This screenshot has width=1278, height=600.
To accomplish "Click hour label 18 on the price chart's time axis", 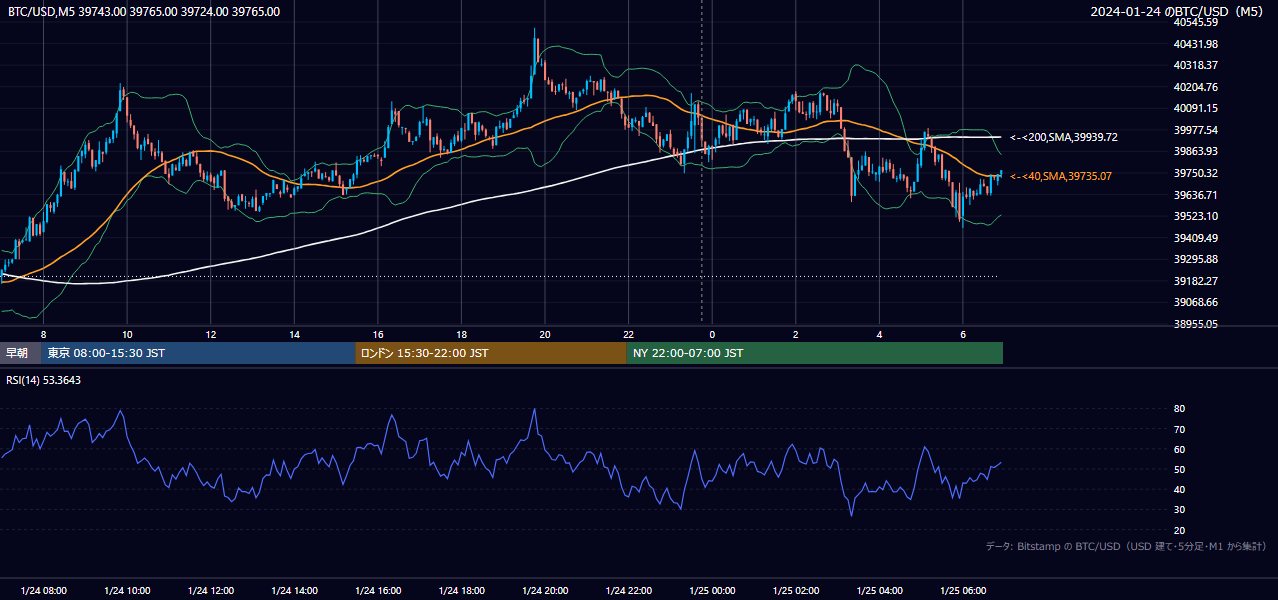I will pyautogui.click(x=461, y=334).
